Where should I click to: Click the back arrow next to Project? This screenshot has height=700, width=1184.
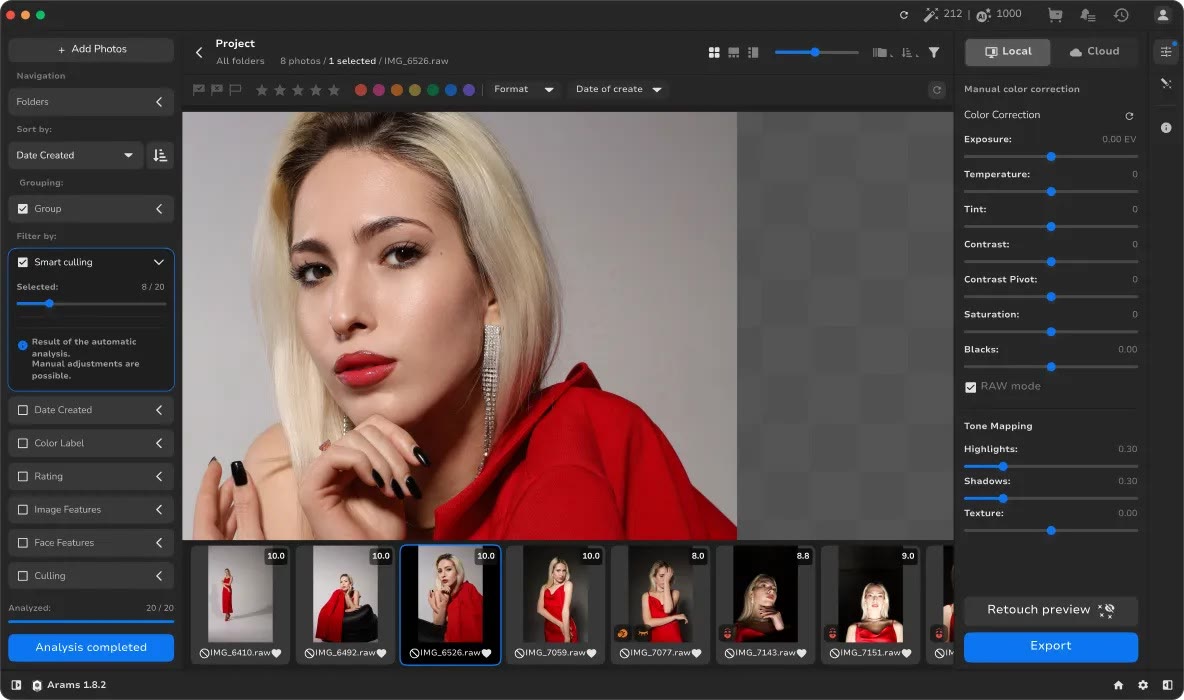199,52
